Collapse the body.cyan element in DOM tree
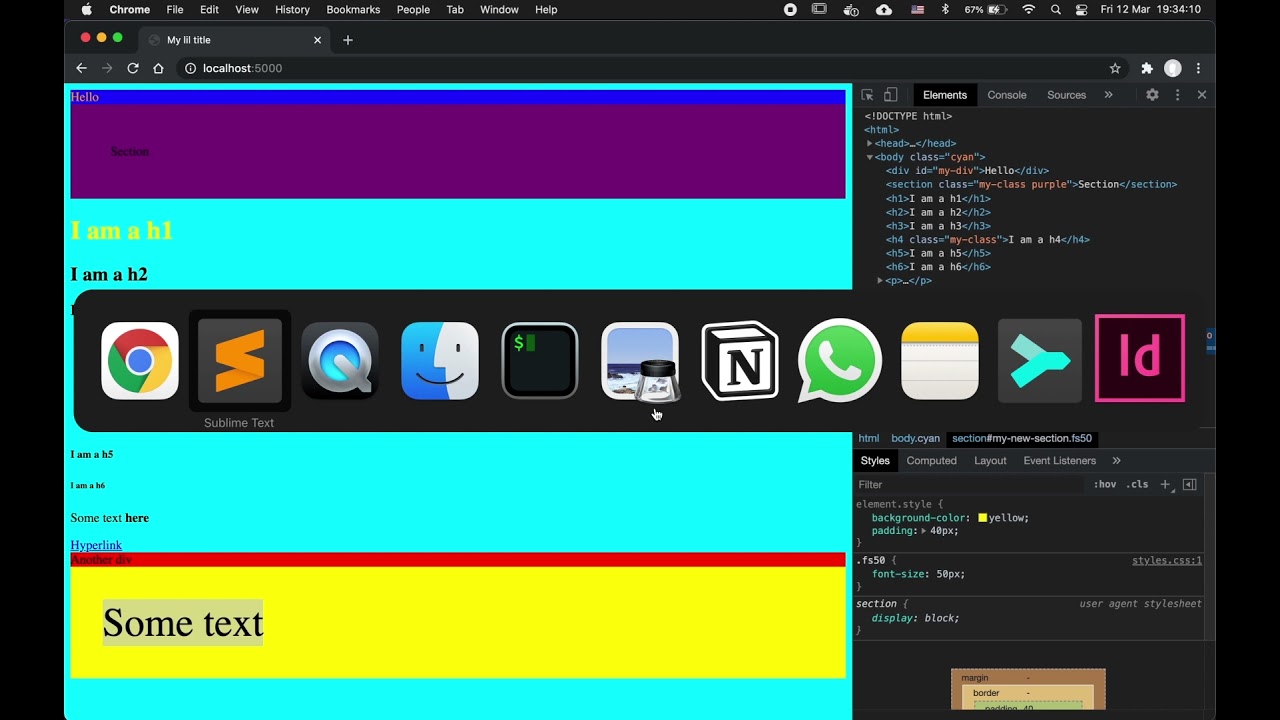 tap(870, 157)
